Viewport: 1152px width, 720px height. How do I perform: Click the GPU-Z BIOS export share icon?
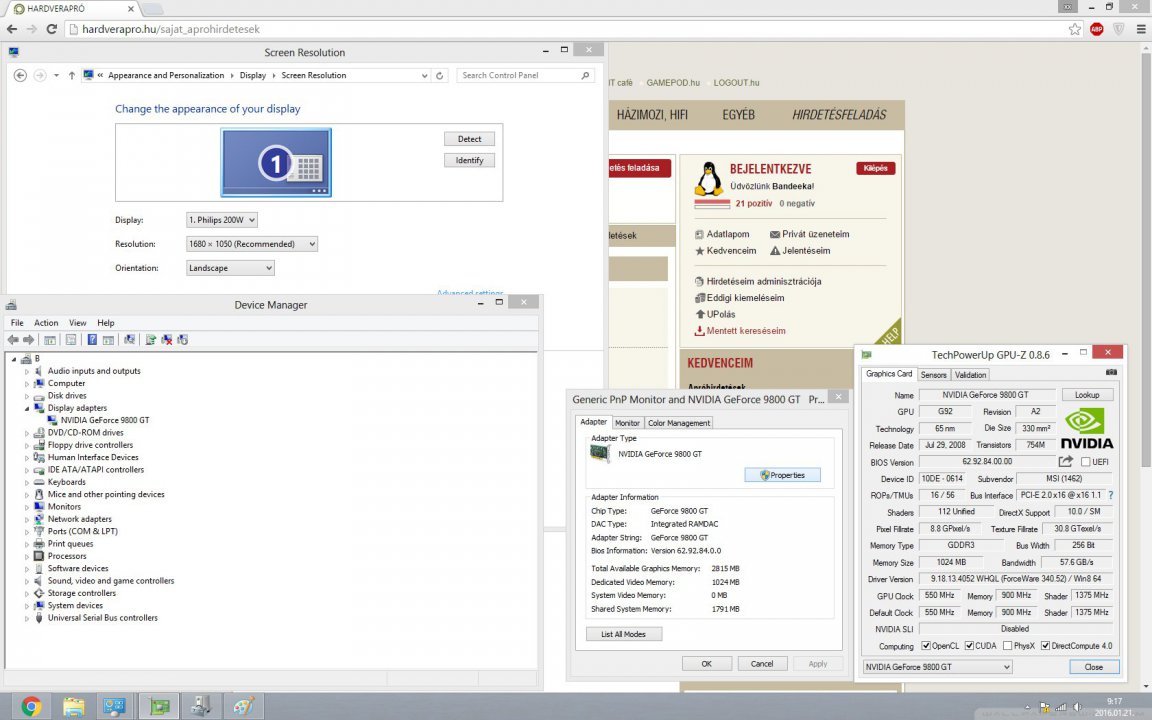[x=1065, y=461]
